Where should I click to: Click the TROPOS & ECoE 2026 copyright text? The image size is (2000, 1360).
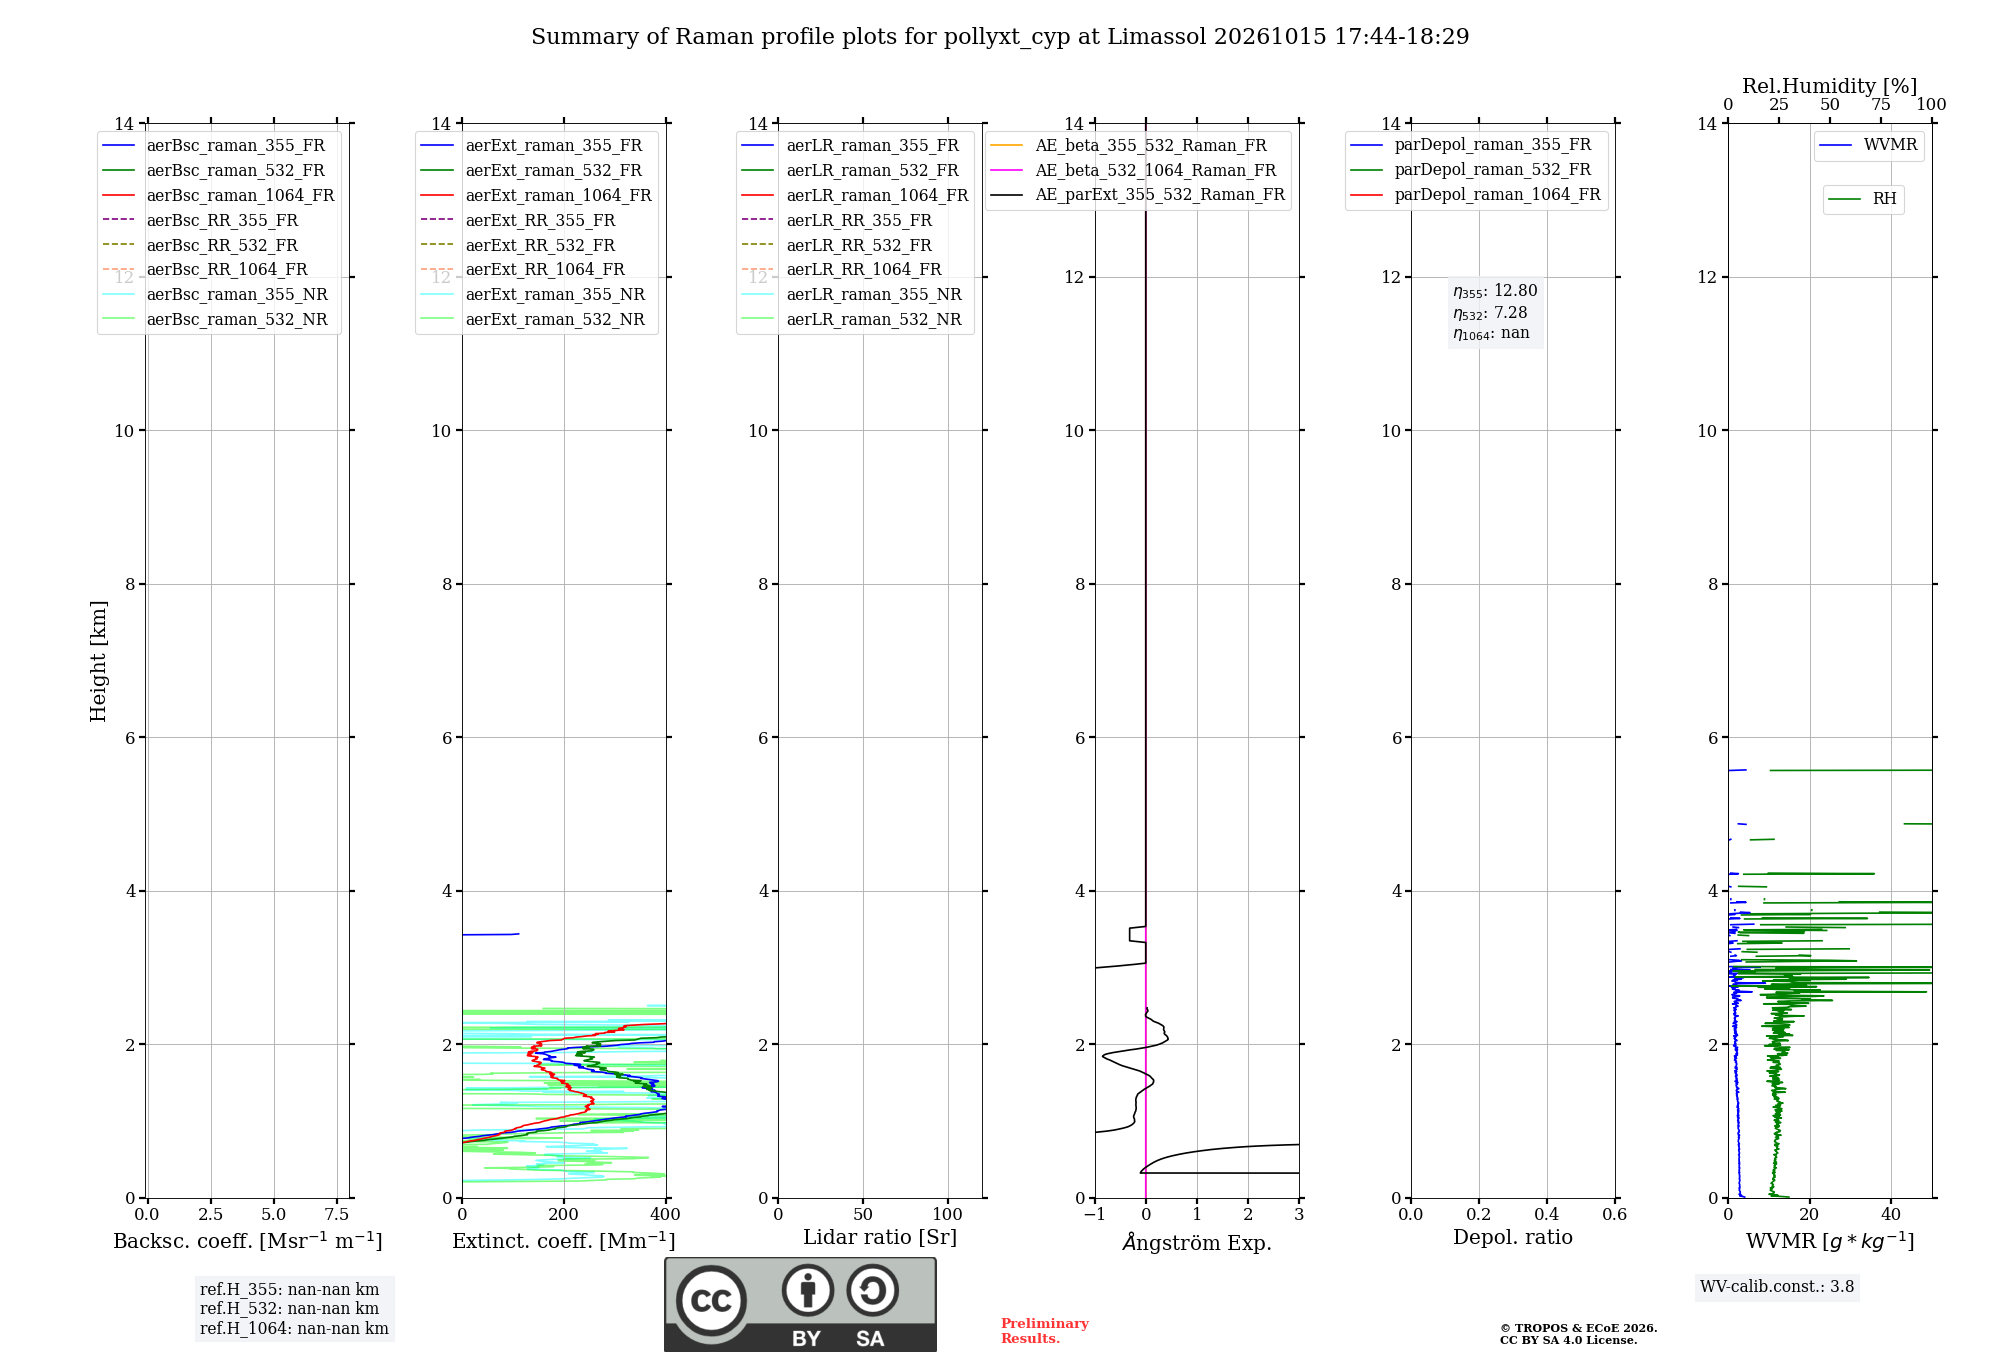pos(1579,1329)
